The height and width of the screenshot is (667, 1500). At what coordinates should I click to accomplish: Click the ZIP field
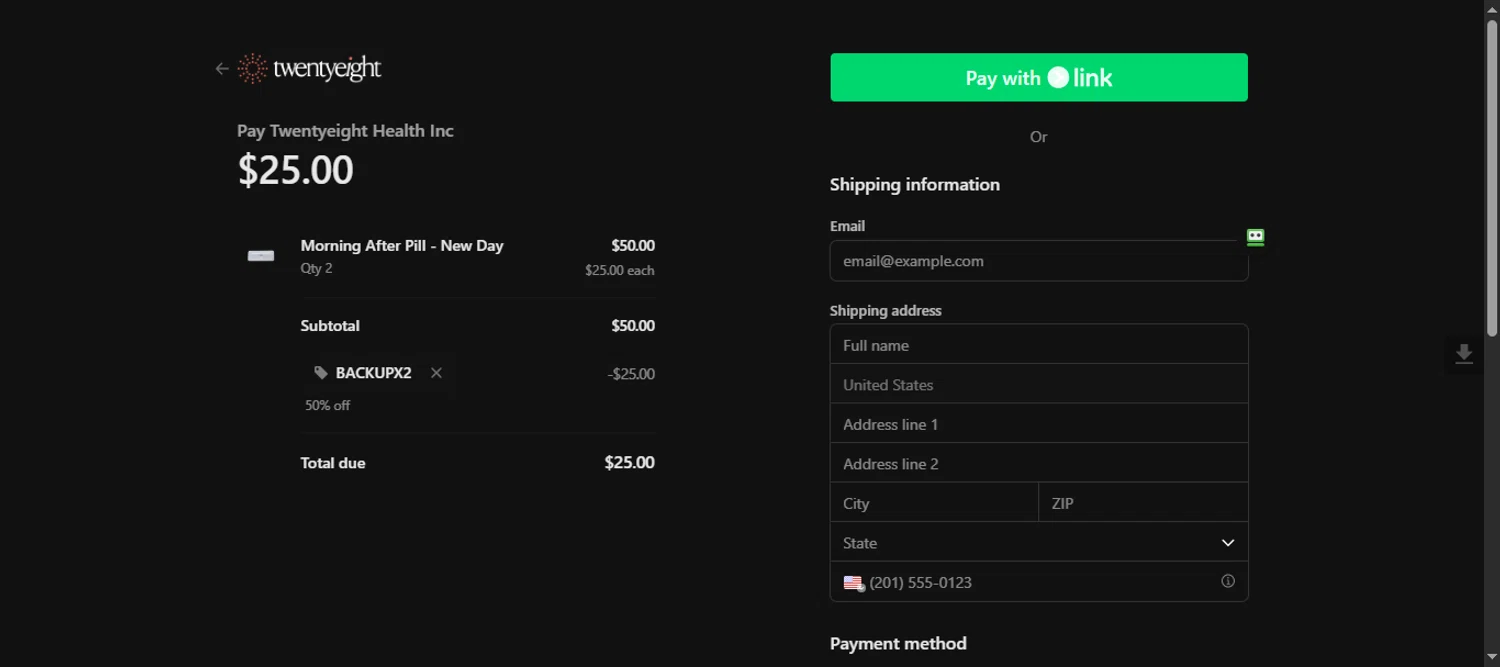coord(1143,503)
